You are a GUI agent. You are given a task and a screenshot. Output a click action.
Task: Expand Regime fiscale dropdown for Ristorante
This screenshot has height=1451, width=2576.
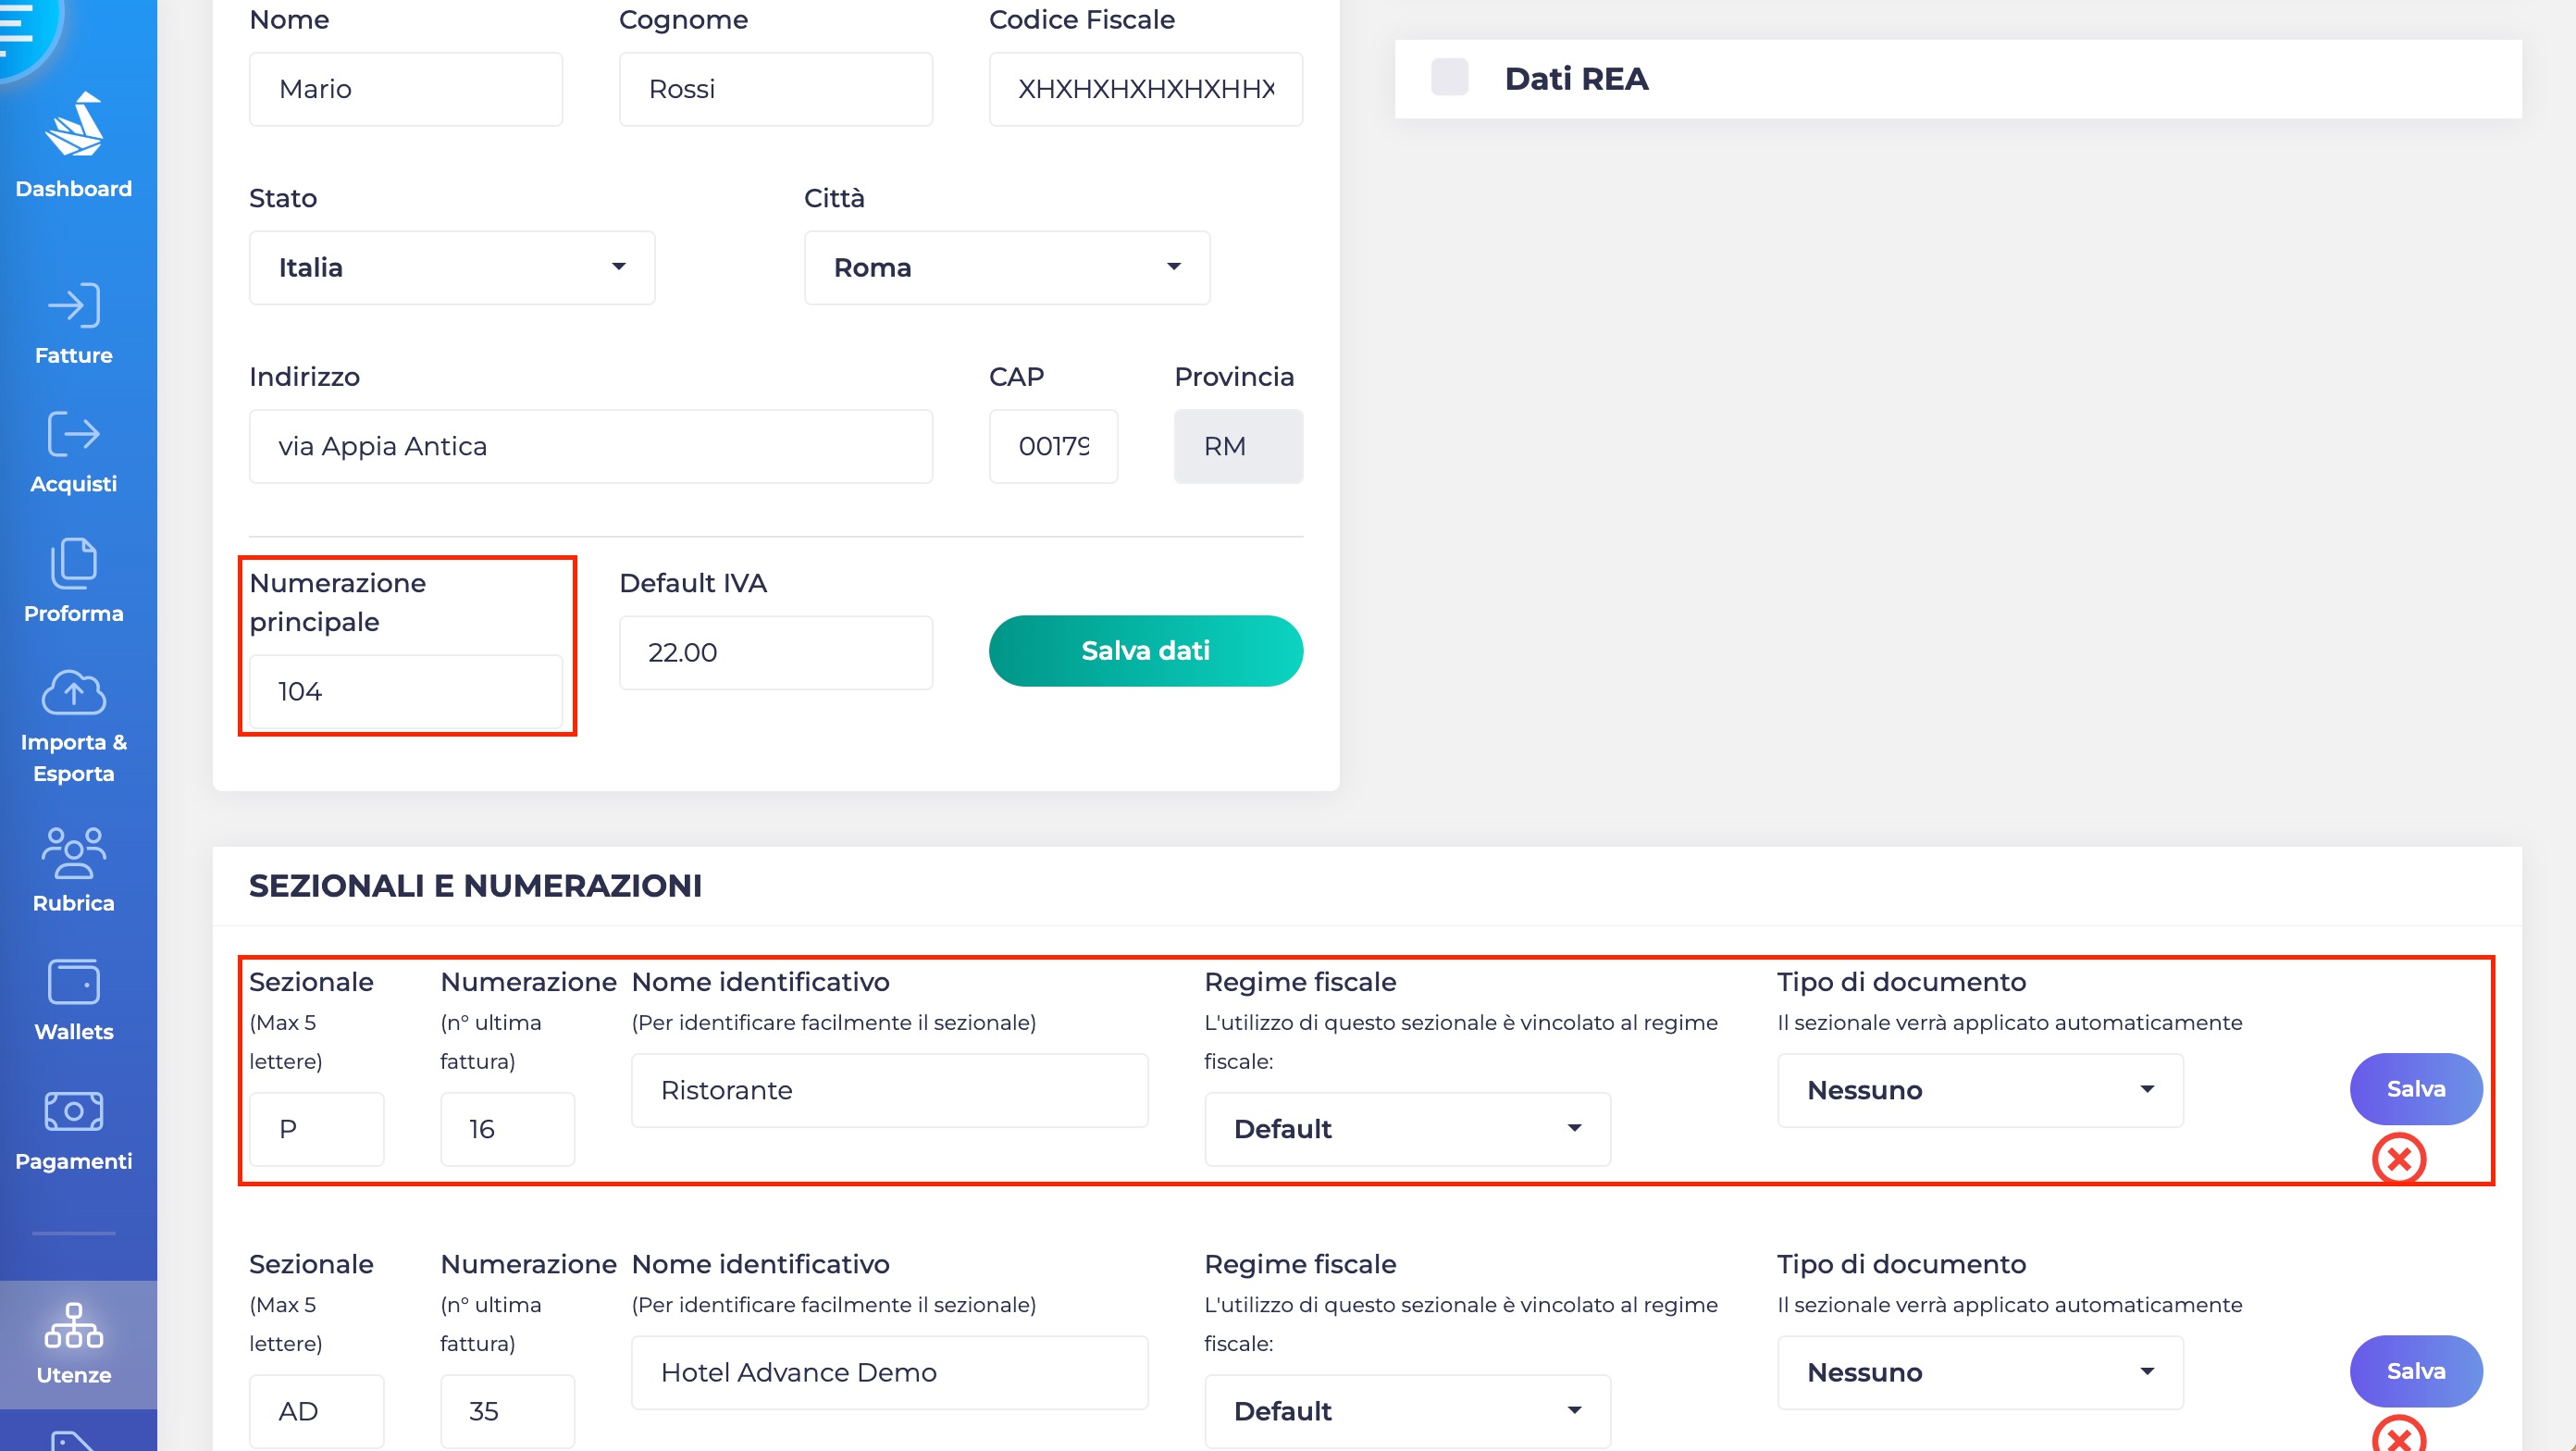(x=1407, y=1129)
